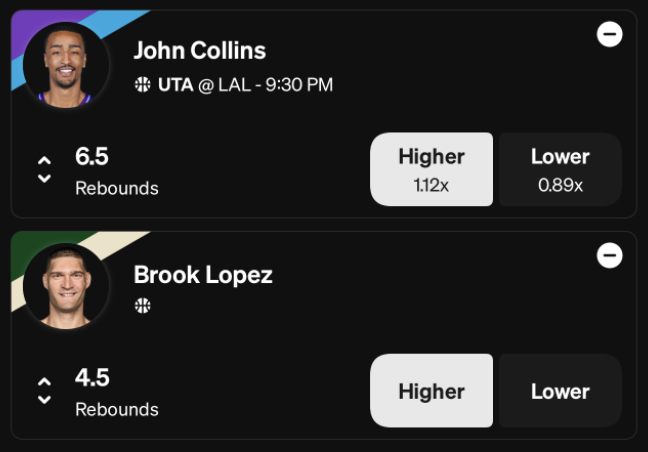Select Higher 1.12x for John Collins

(x=431, y=169)
